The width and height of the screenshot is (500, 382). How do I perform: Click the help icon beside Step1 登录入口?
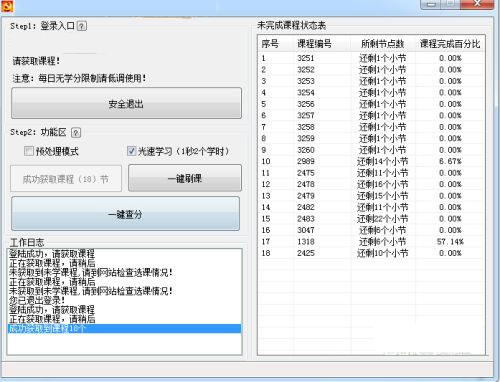[82, 26]
